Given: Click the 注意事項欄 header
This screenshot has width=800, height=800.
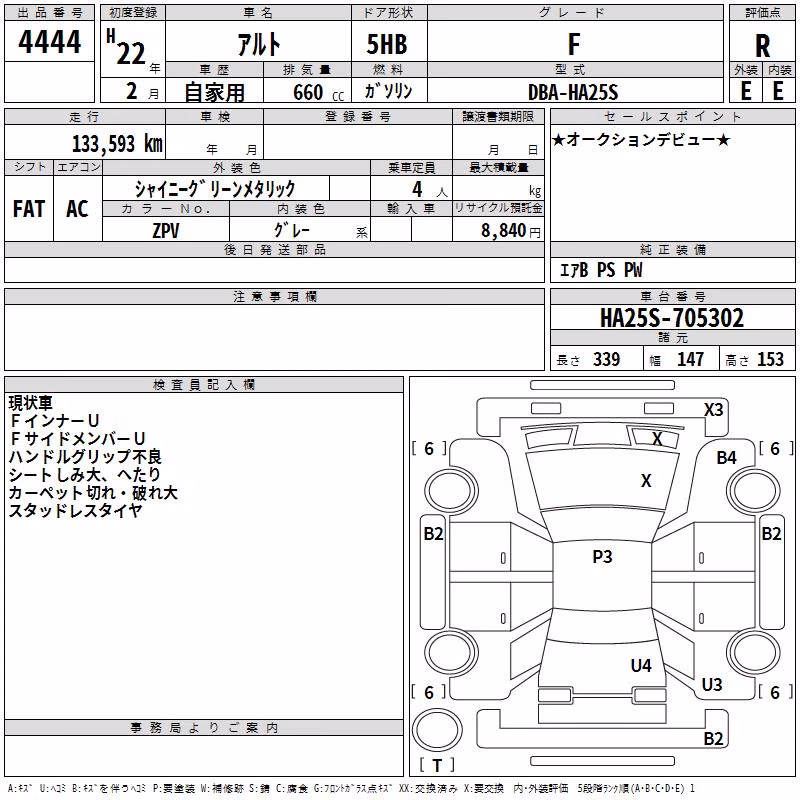Looking at the screenshot, I should 274,296.
